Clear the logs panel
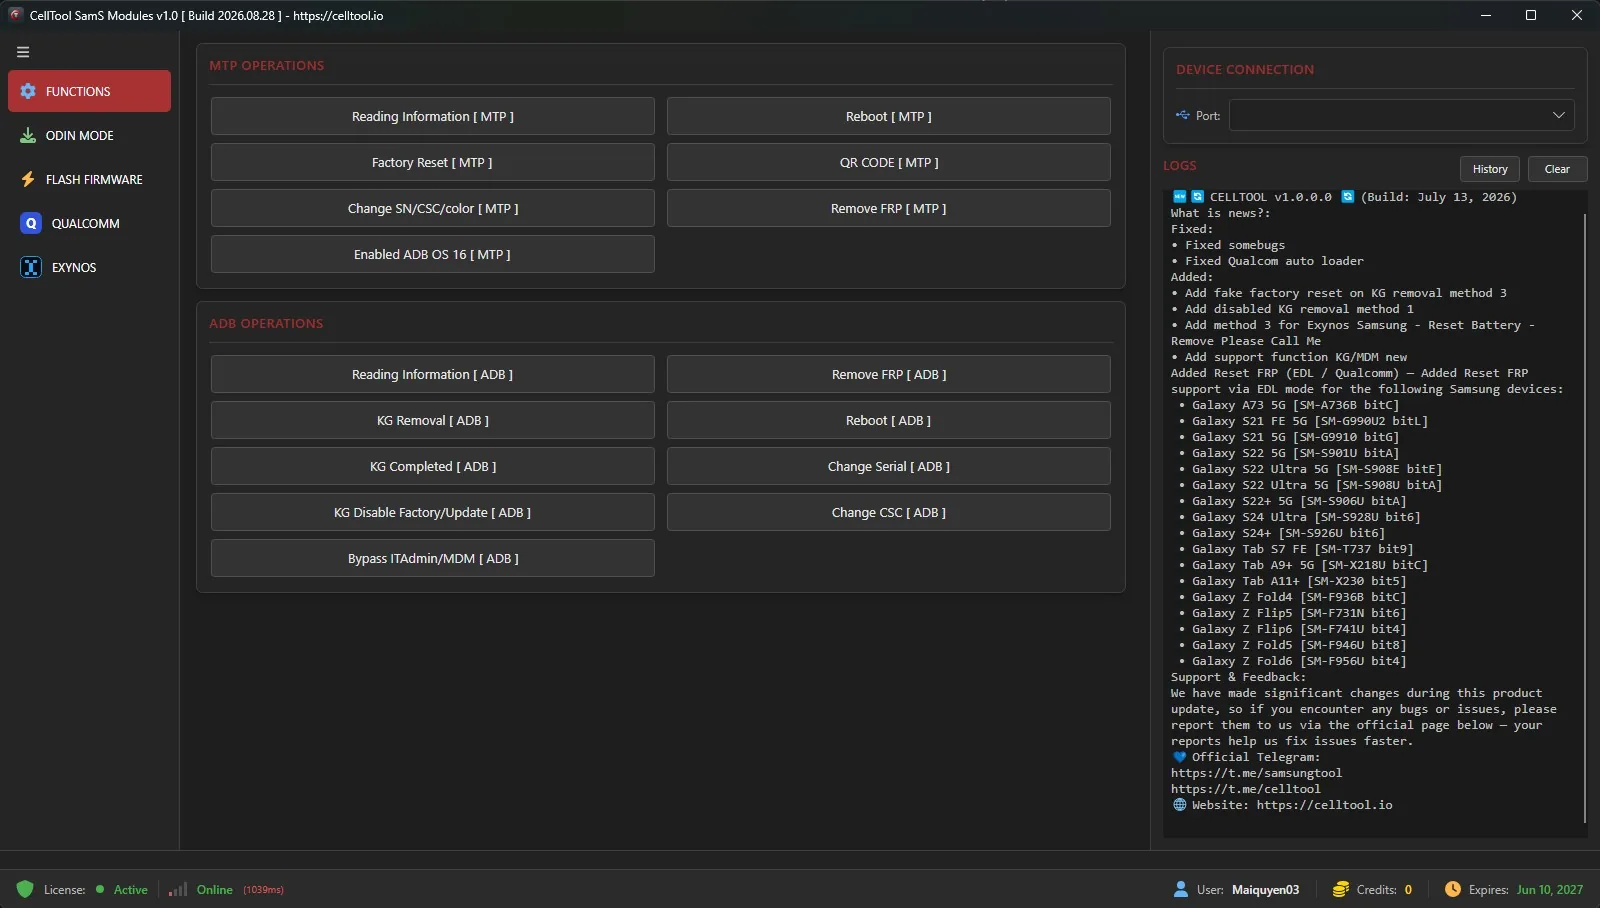The height and width of the screenshot is (908, 1600). click(1557, 169)
